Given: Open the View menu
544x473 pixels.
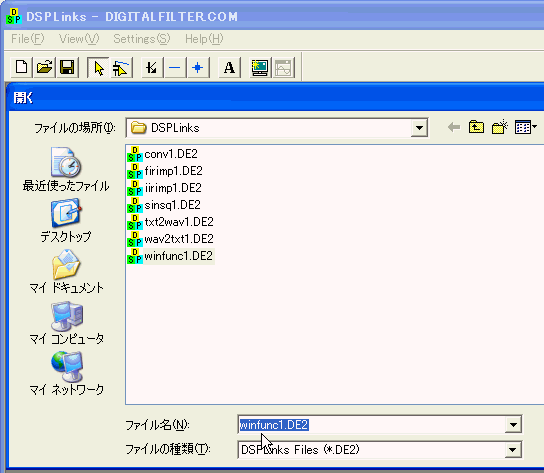Looking at the screenshot, I should tap(79, 39).
